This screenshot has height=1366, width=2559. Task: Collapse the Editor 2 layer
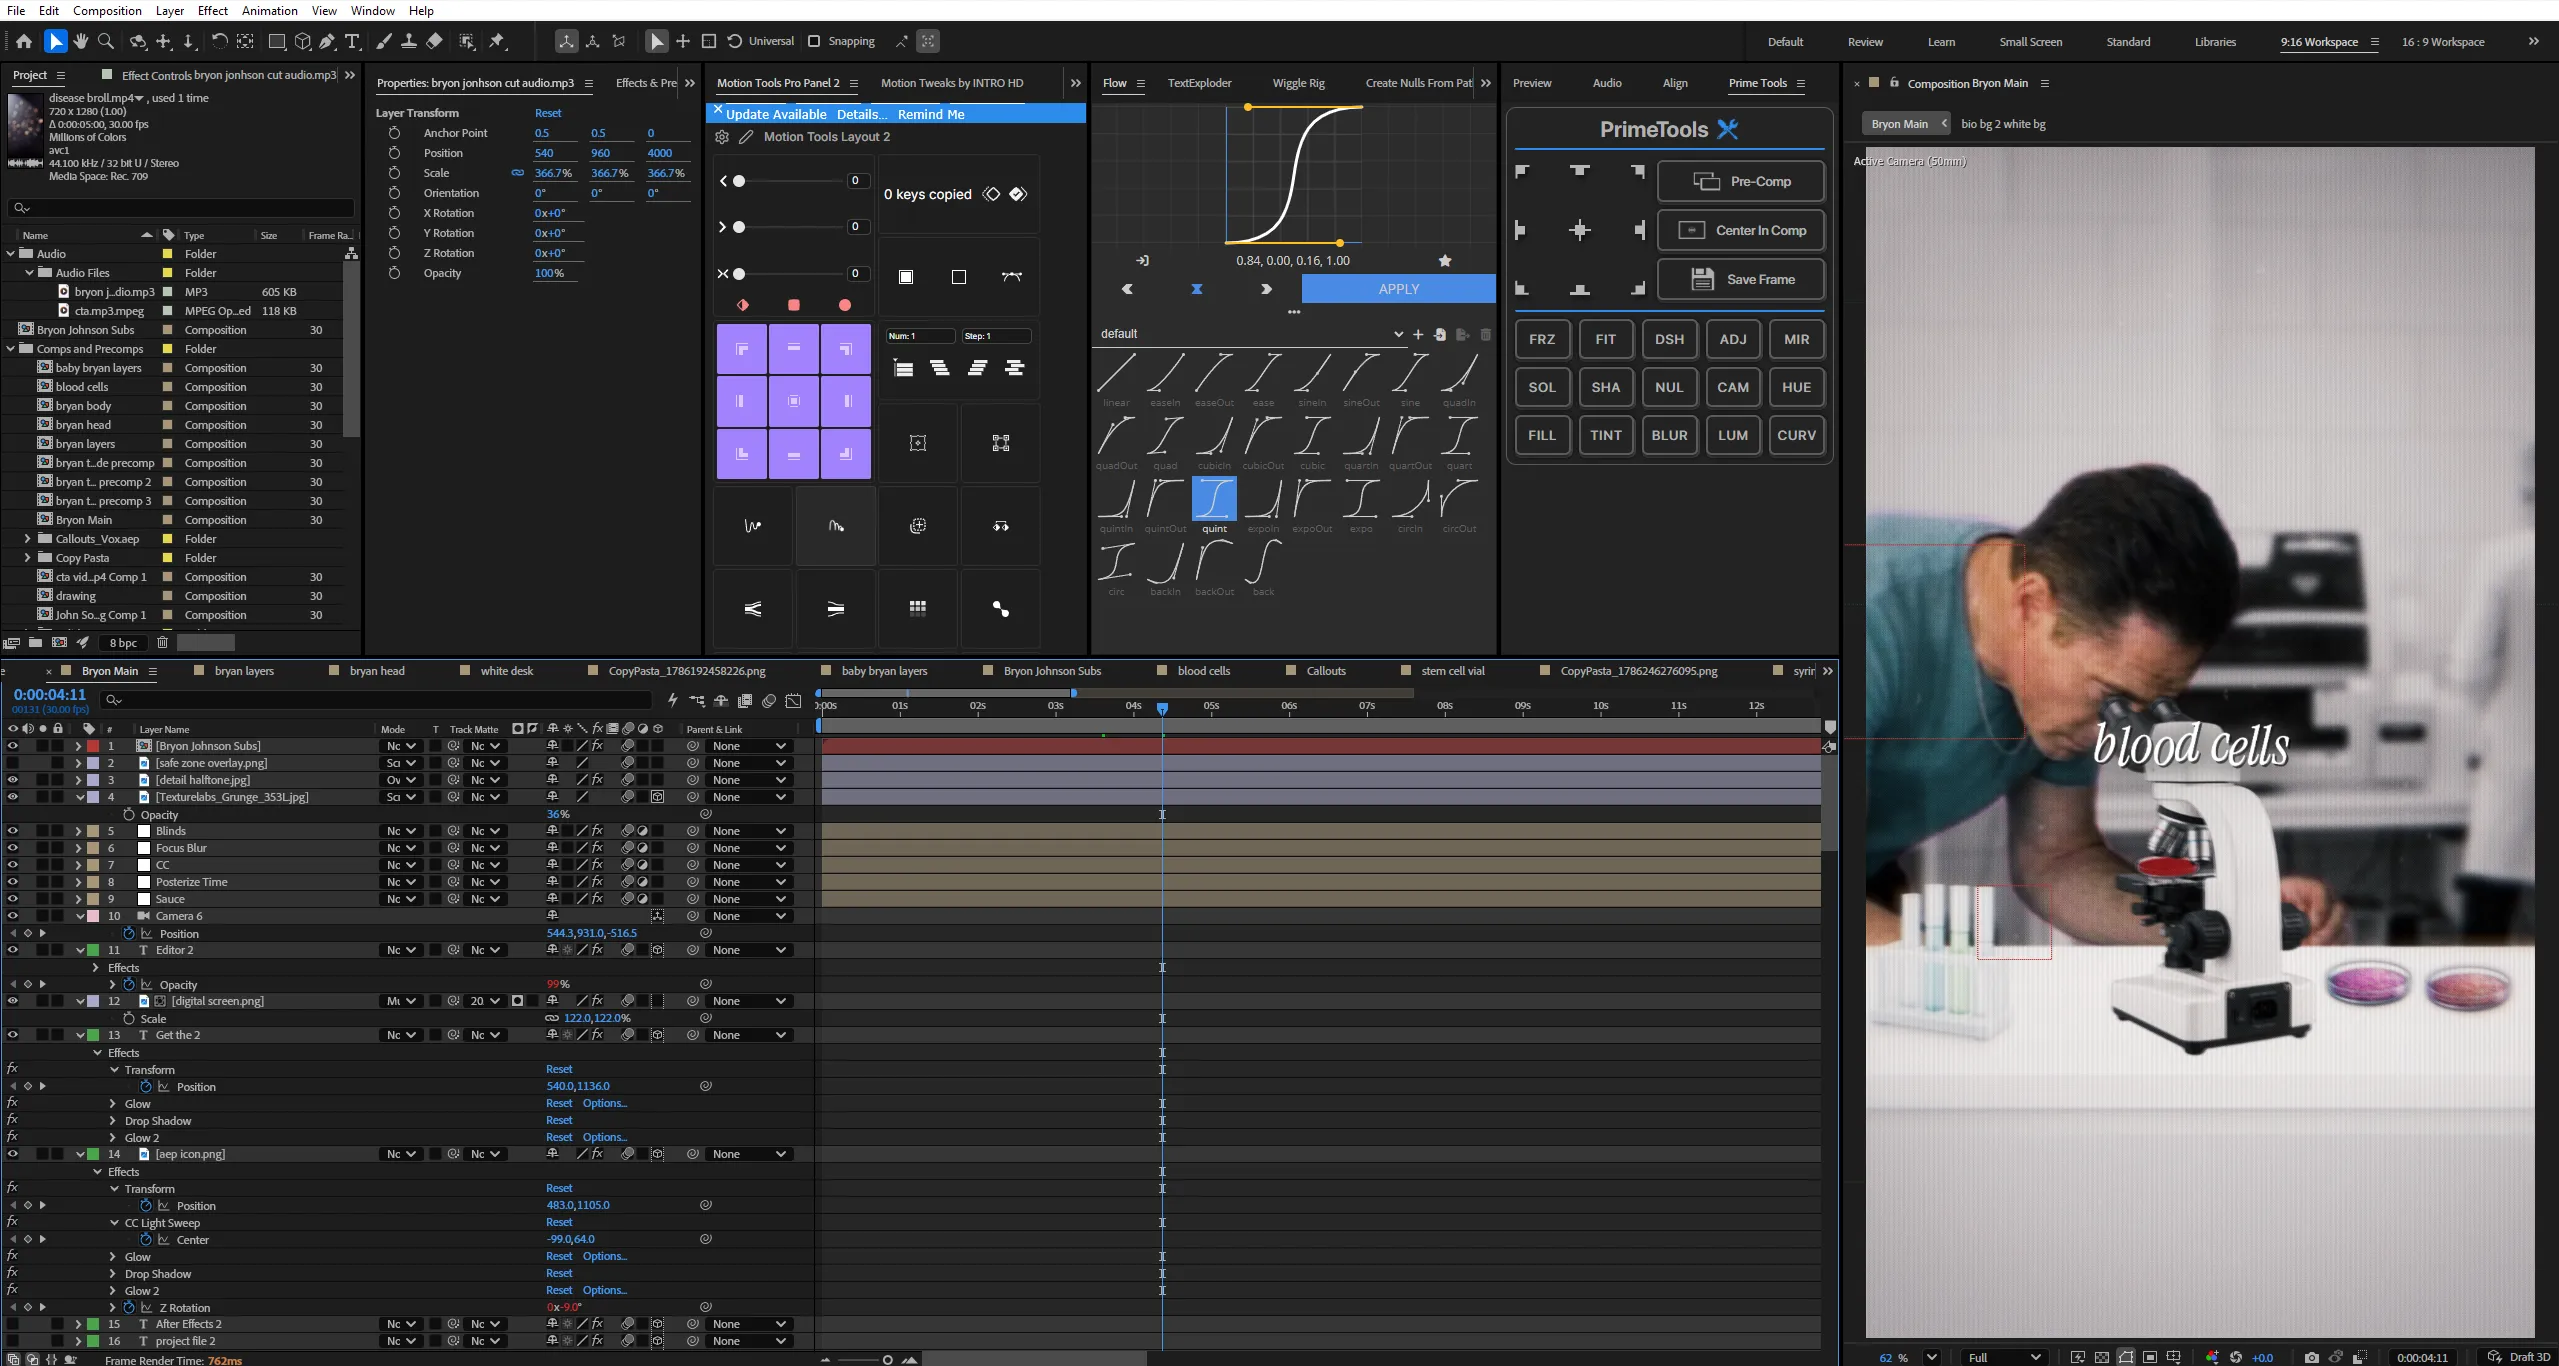79,950
